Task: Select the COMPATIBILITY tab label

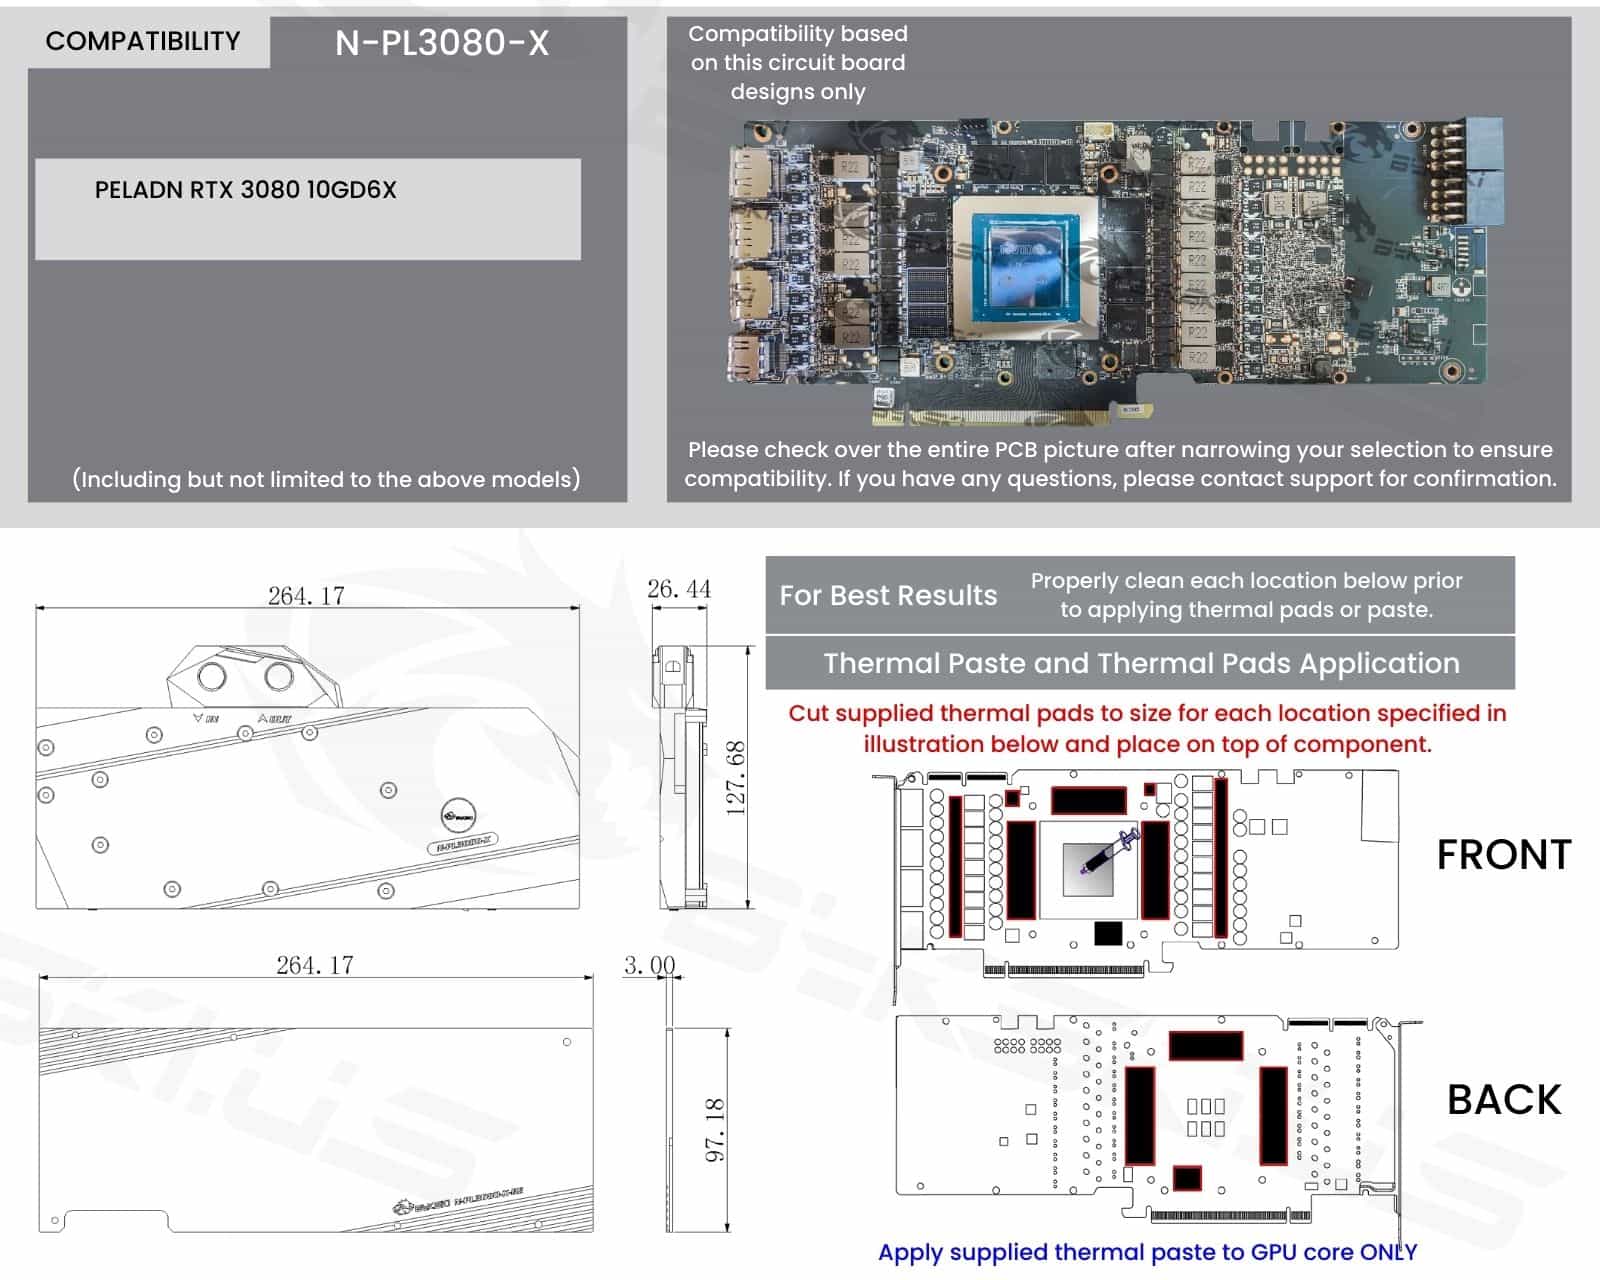Action: coord(143,41)
